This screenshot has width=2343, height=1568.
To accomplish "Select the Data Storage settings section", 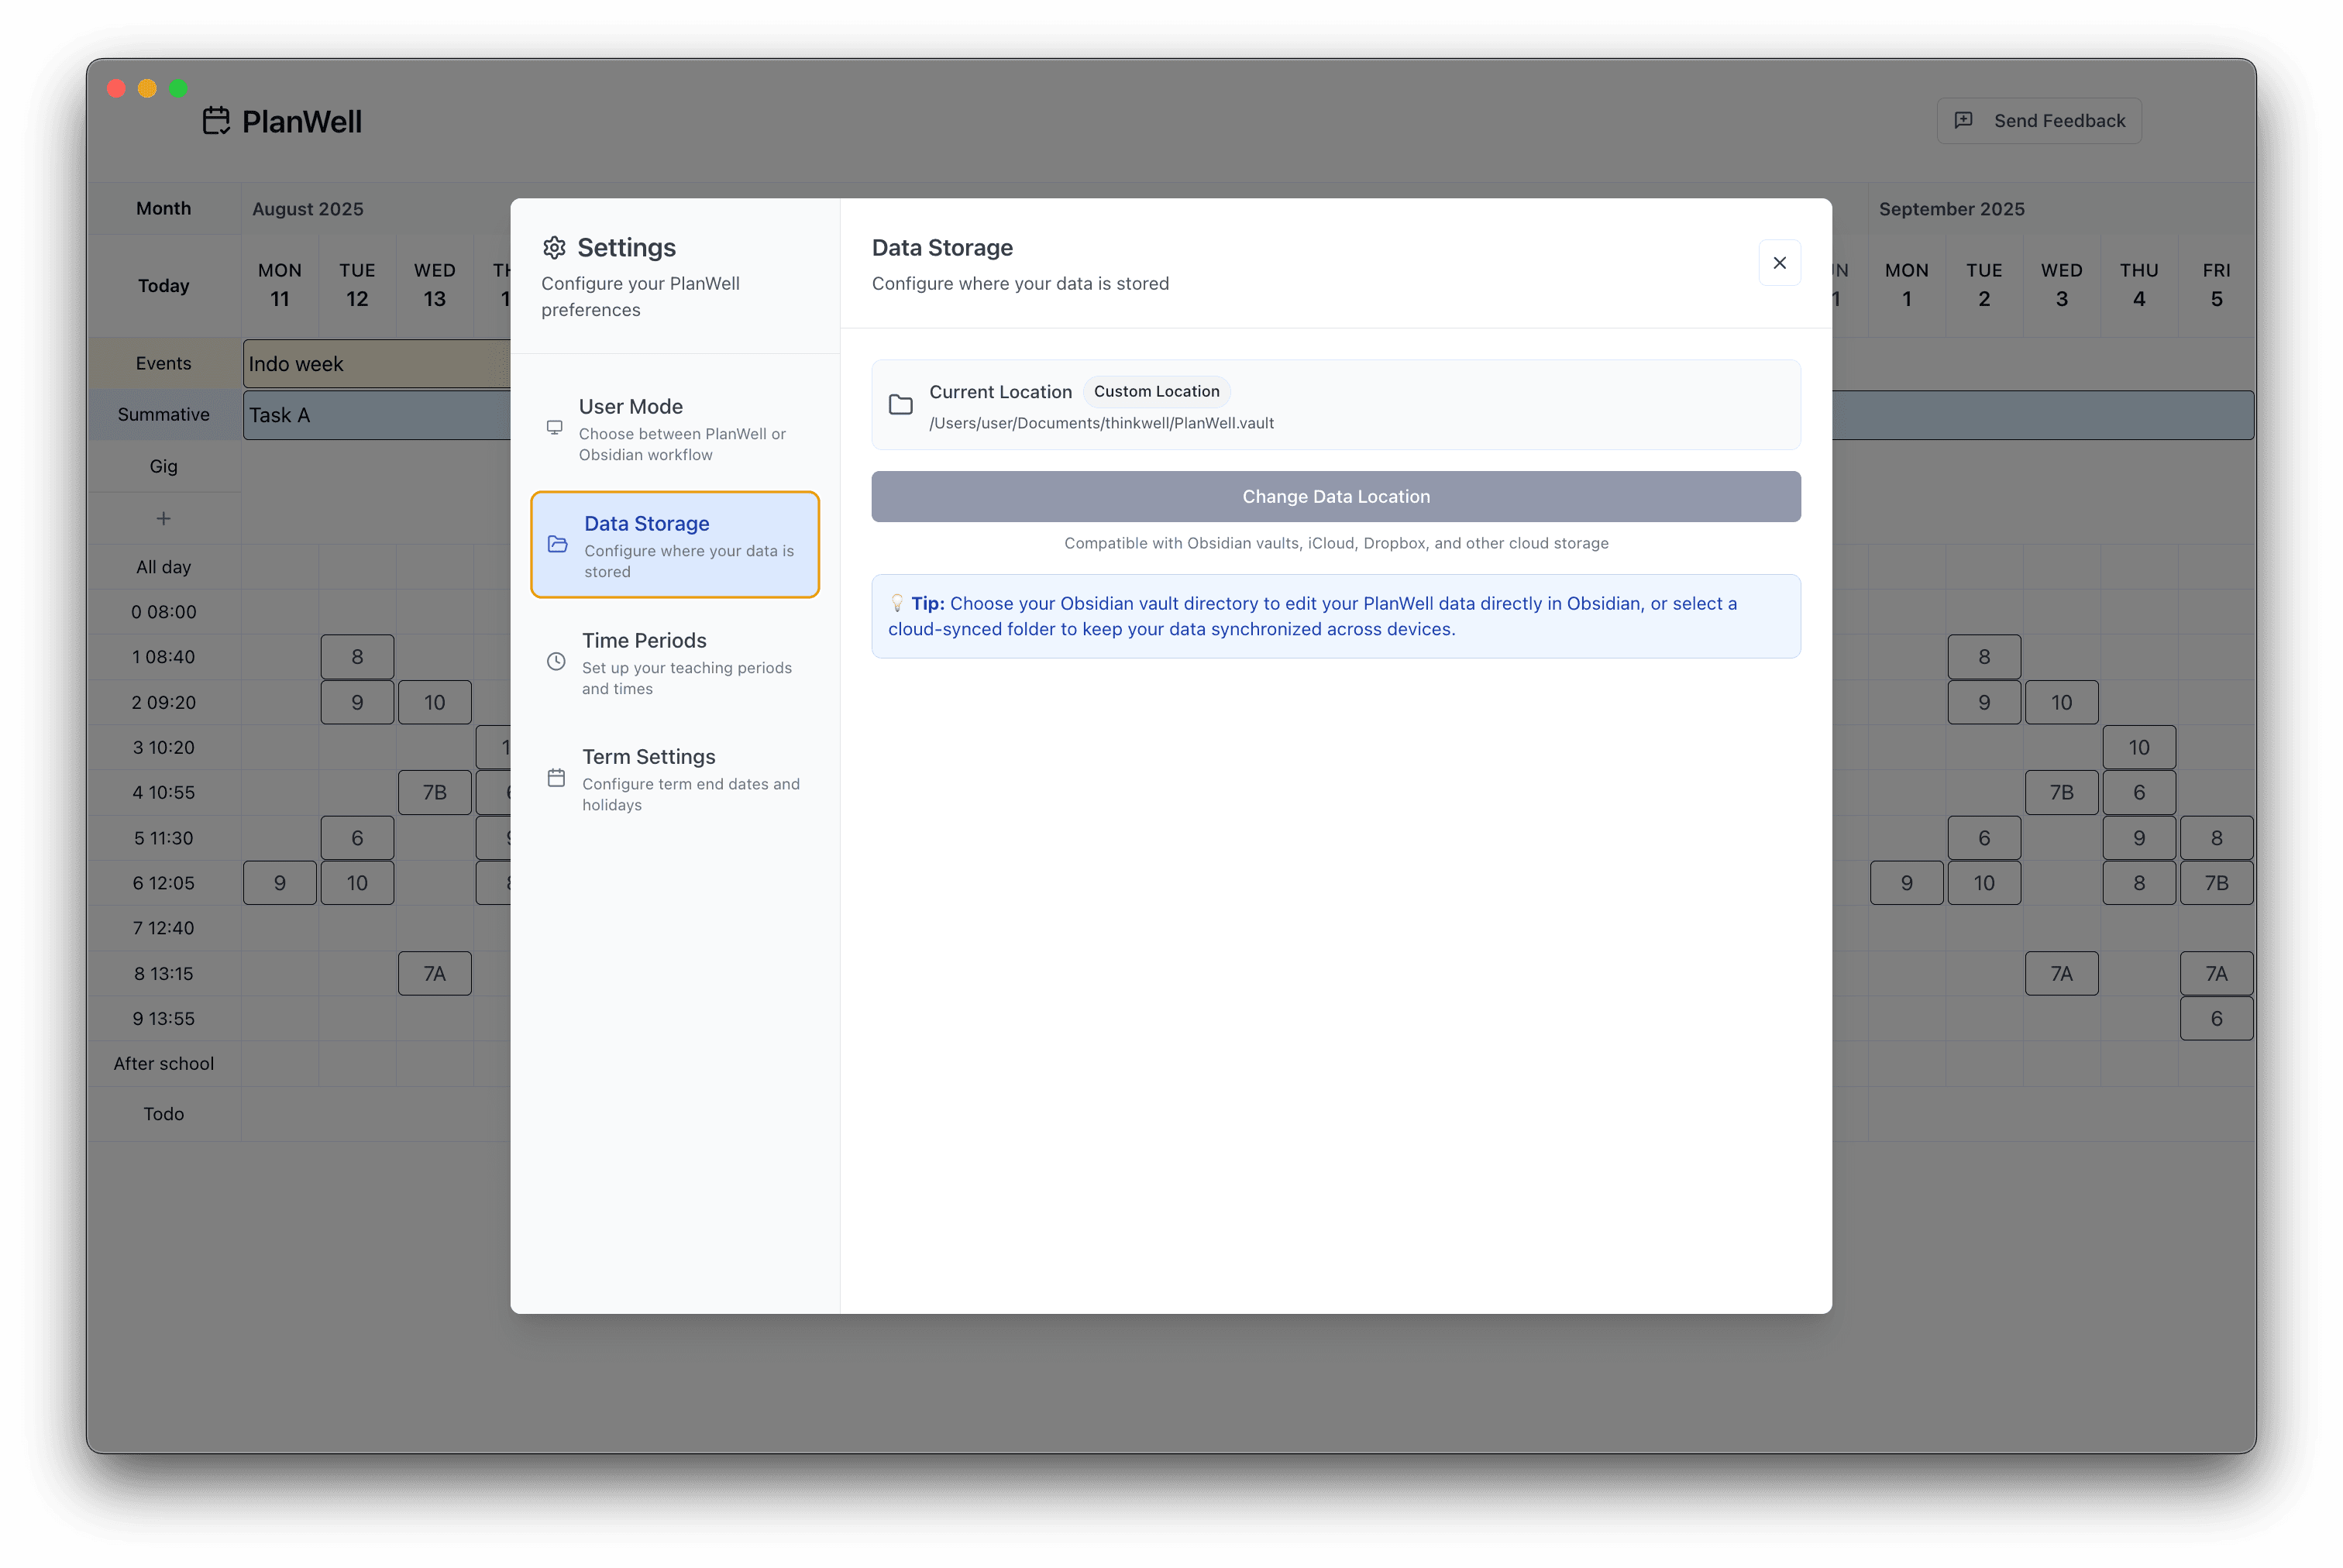I will pyautogui.click(x=675, y=545).
